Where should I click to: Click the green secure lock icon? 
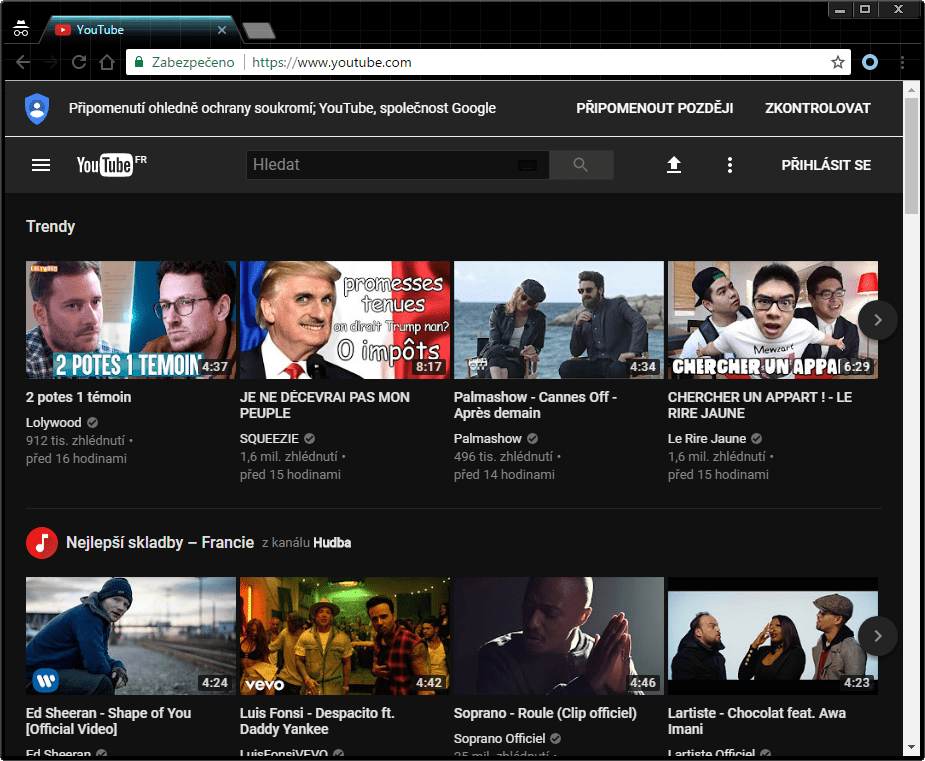(139, 62)
